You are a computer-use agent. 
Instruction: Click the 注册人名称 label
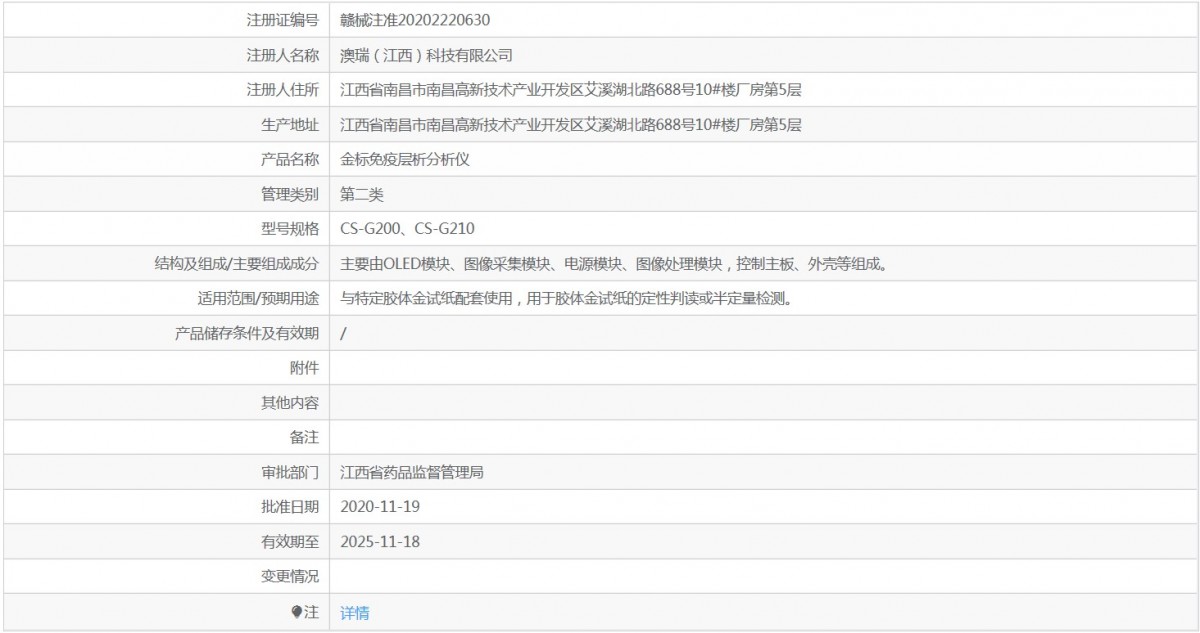(x=283, y=55)
